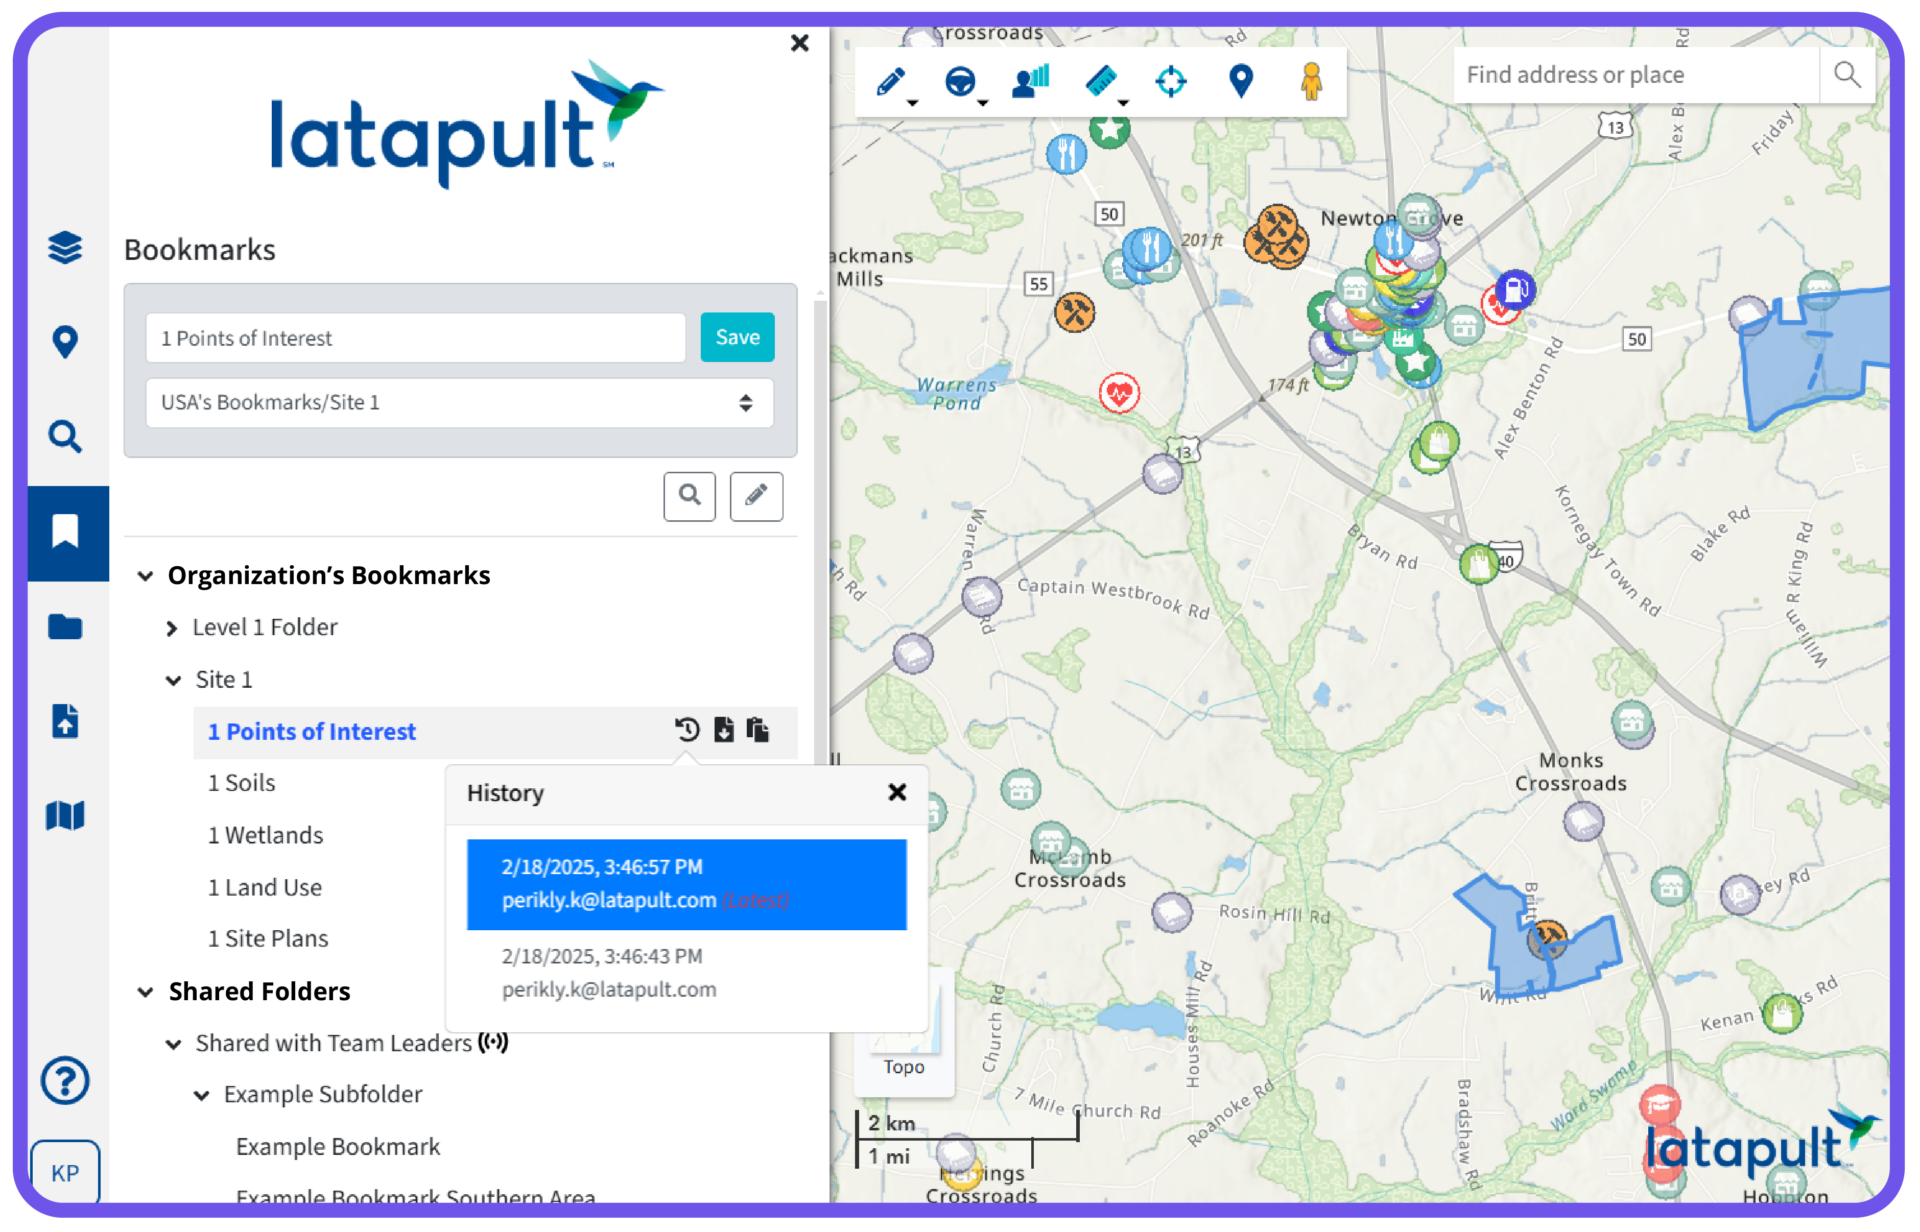The width and height of the screenshot is (1920, 1232).
Task: Open the KP user profile button
Action: point(65,1172)
